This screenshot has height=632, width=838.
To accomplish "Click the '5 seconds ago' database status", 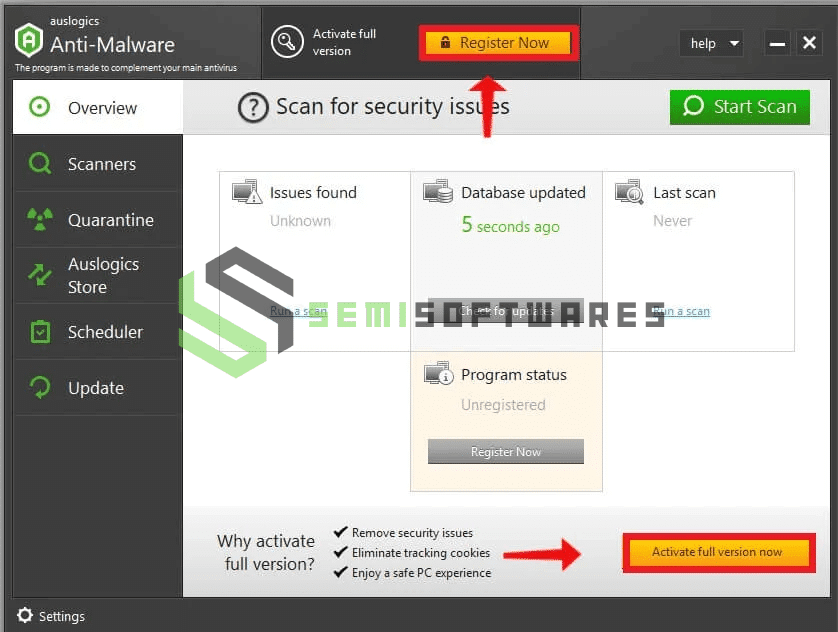I will tap(510, 225).
